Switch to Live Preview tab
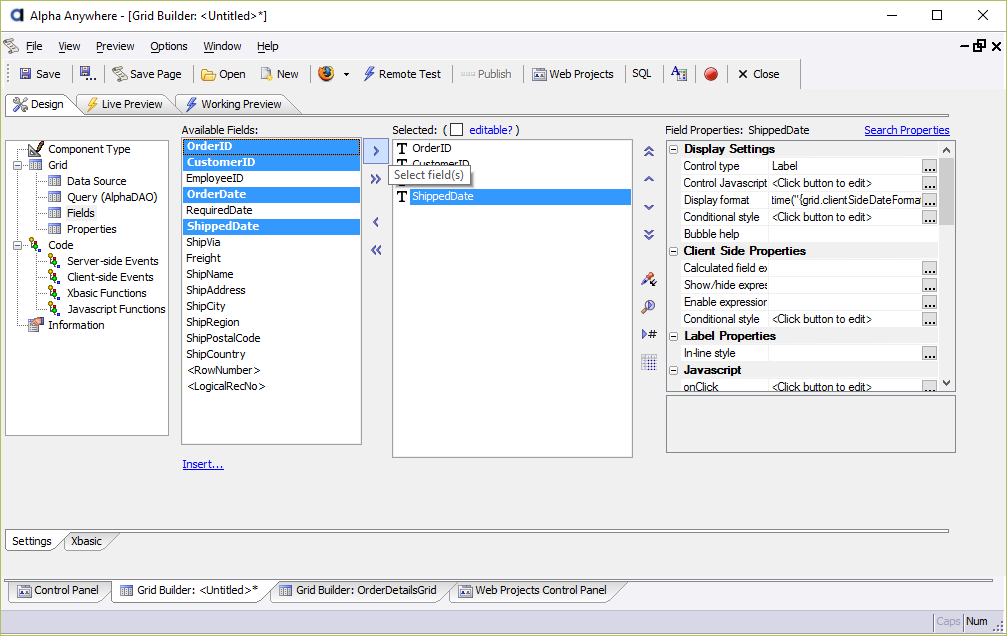Screen dimensions: 1007x636 pos(125,104)
